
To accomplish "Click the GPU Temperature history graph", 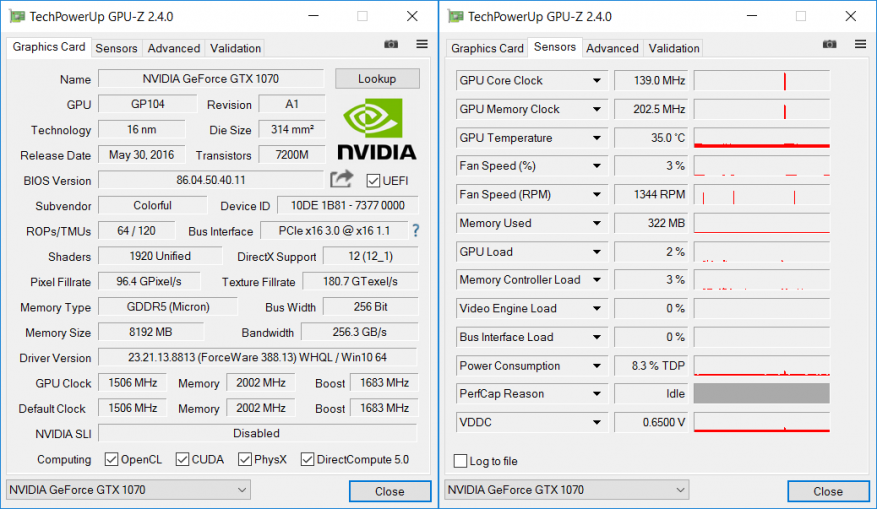I will tap(761, 138).
